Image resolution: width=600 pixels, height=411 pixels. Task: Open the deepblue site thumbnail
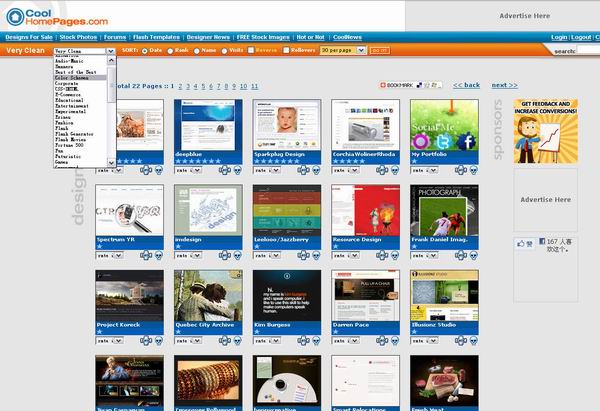click(x=208, y=125)
